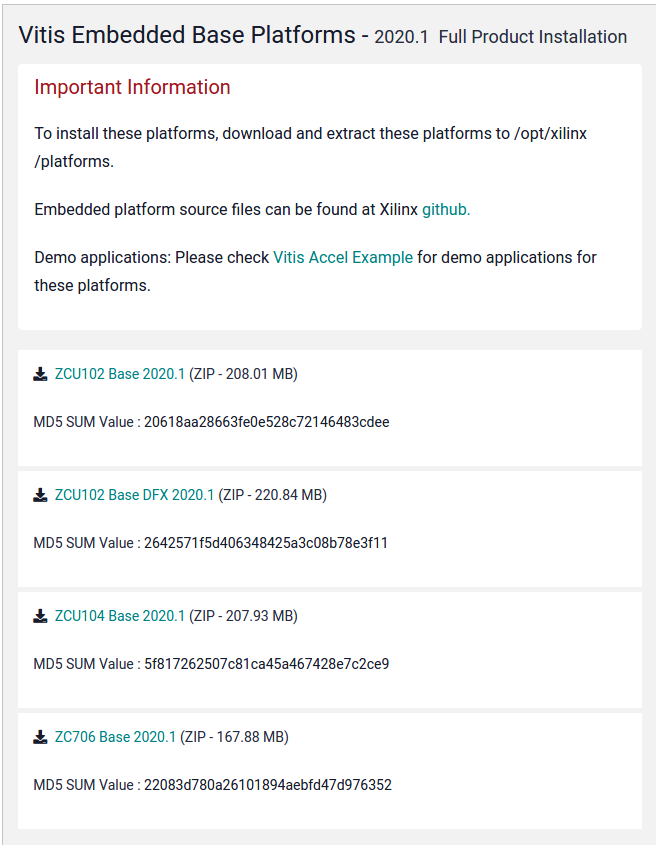The height and width of the screenshot is (845, 656).
Task: Open the ZCU102 Base DFX 2020.1 link
Action: coord(135,494)
